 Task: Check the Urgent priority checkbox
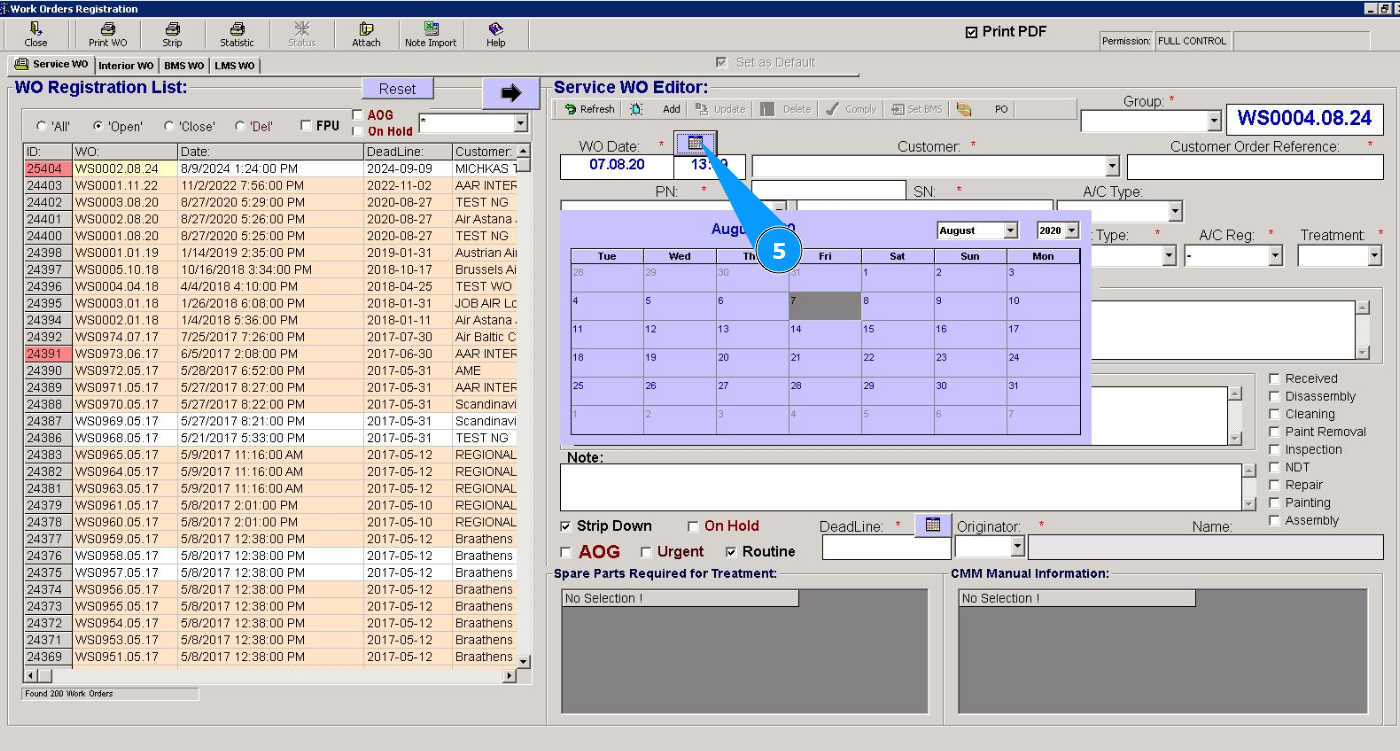[x=646, y=552]
